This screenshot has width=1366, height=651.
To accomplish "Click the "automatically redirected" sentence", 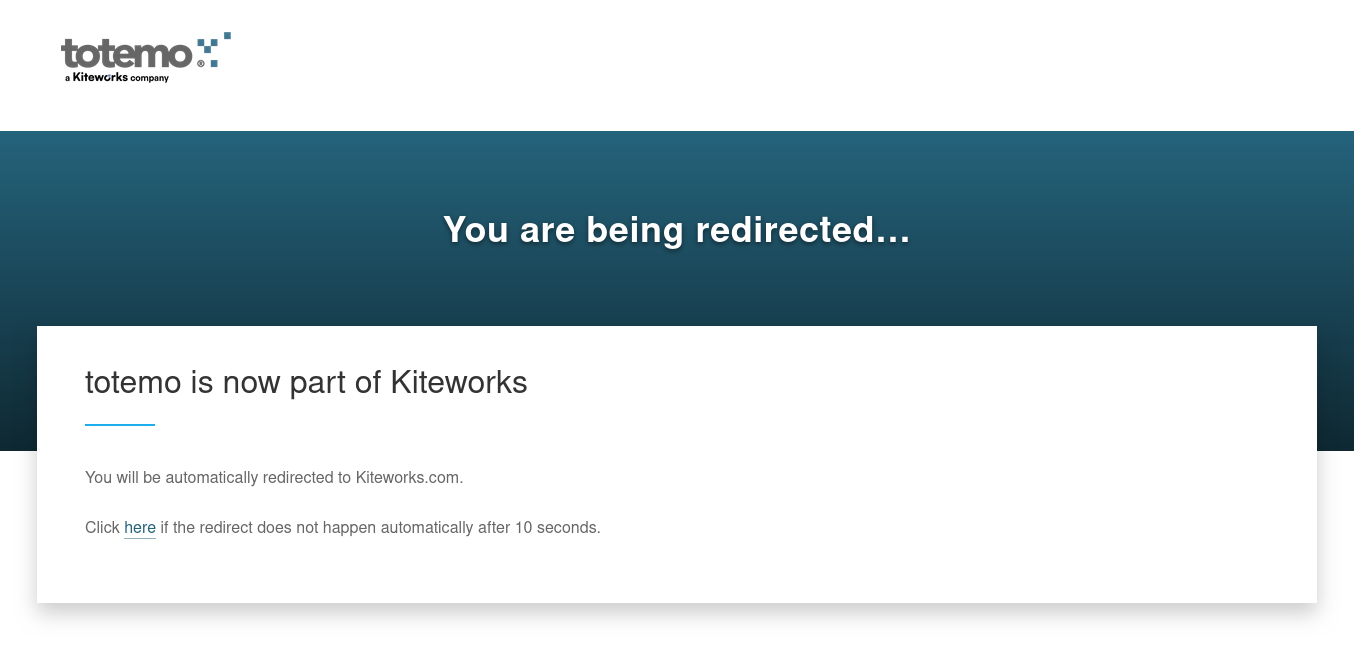I will click(274, 477).
